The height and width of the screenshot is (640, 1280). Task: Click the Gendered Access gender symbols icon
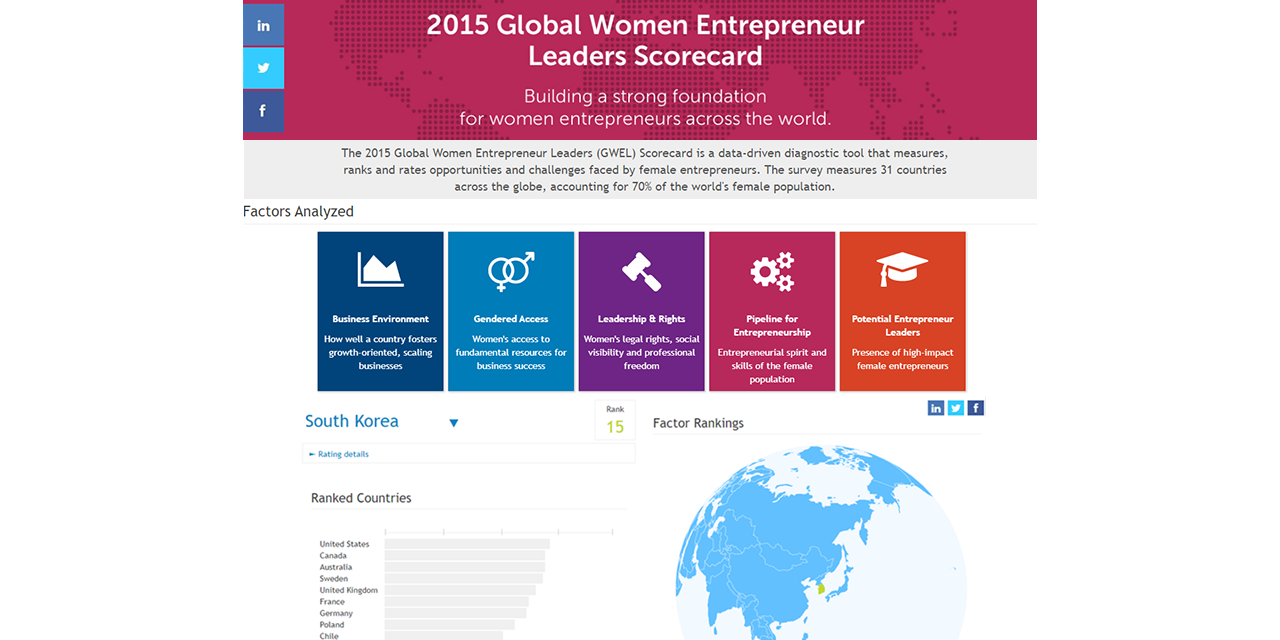[x=511, y=270]
